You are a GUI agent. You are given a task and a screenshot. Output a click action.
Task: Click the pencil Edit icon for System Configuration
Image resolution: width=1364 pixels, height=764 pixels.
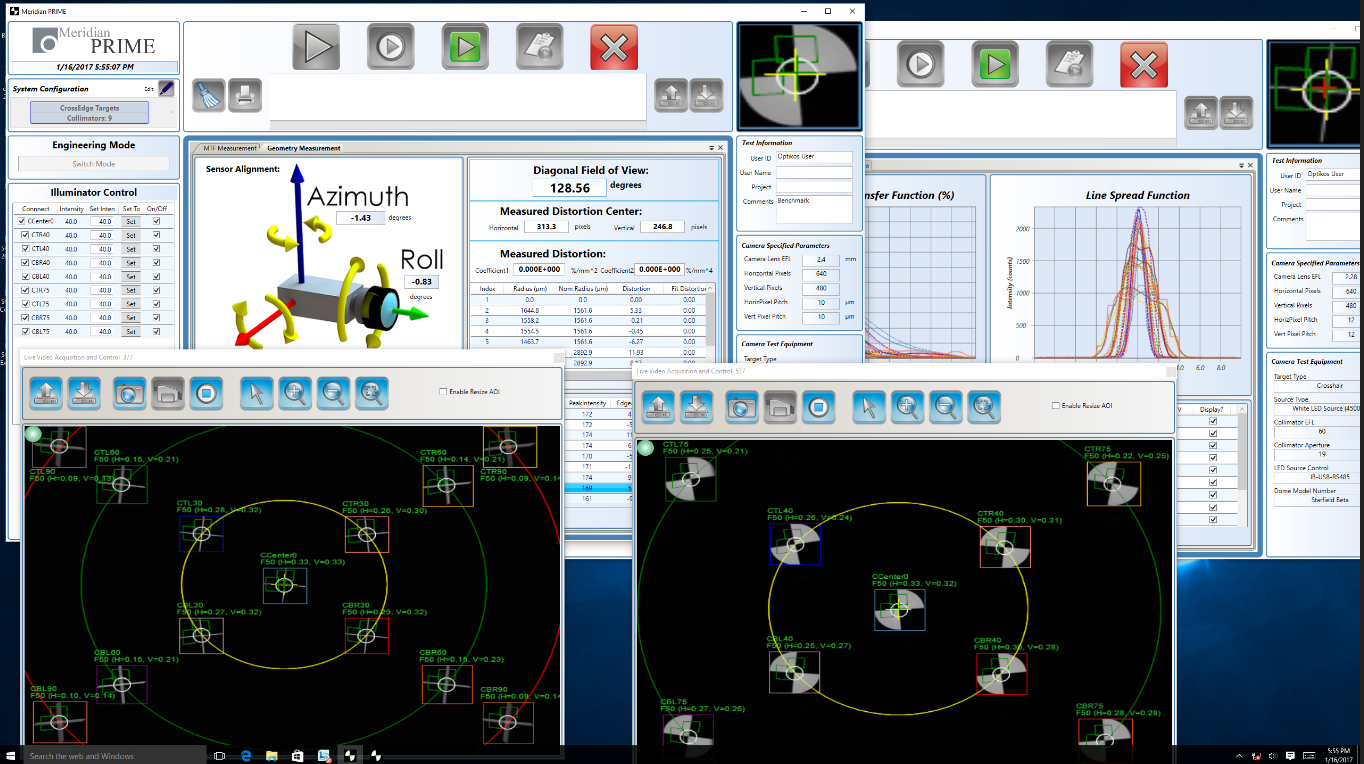pyautogui.click(x=166, y=89)
